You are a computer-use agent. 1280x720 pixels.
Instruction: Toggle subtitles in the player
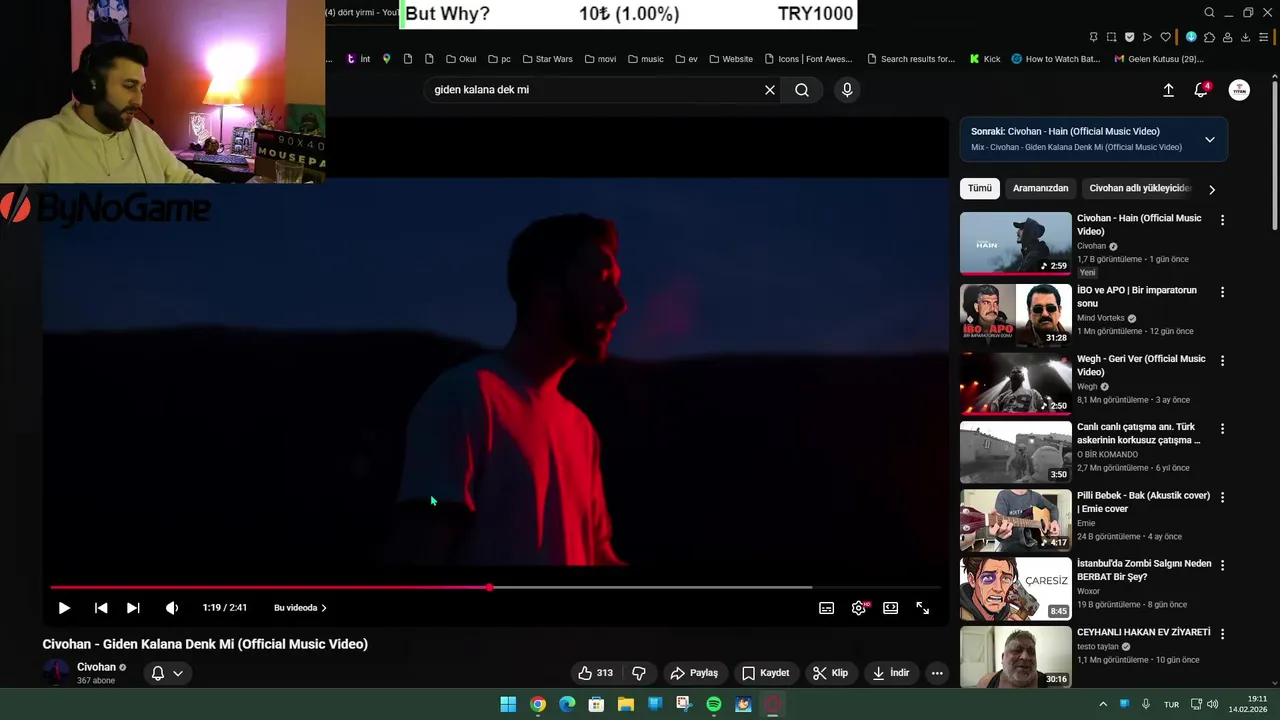(827, 608)
